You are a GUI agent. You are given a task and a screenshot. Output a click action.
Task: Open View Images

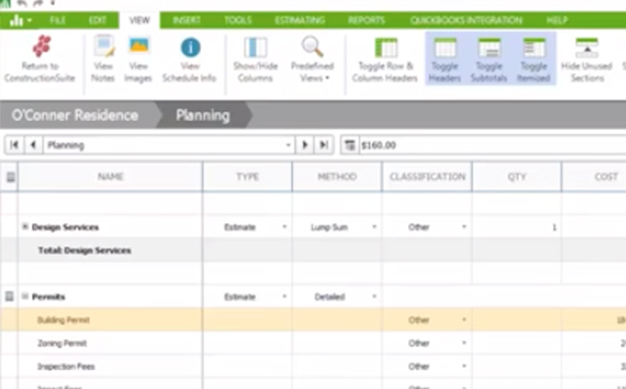point(138,58)
